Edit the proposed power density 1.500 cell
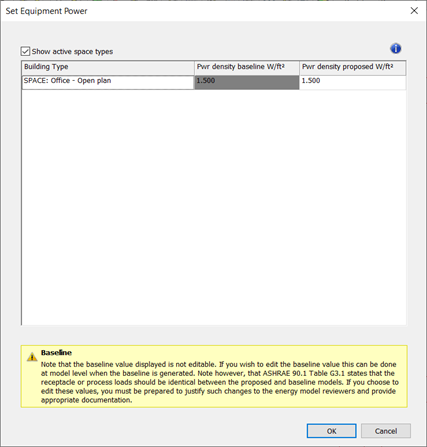The height and width of the screenshot is (447, 427). pyautogui.click(x=353, y=82)
